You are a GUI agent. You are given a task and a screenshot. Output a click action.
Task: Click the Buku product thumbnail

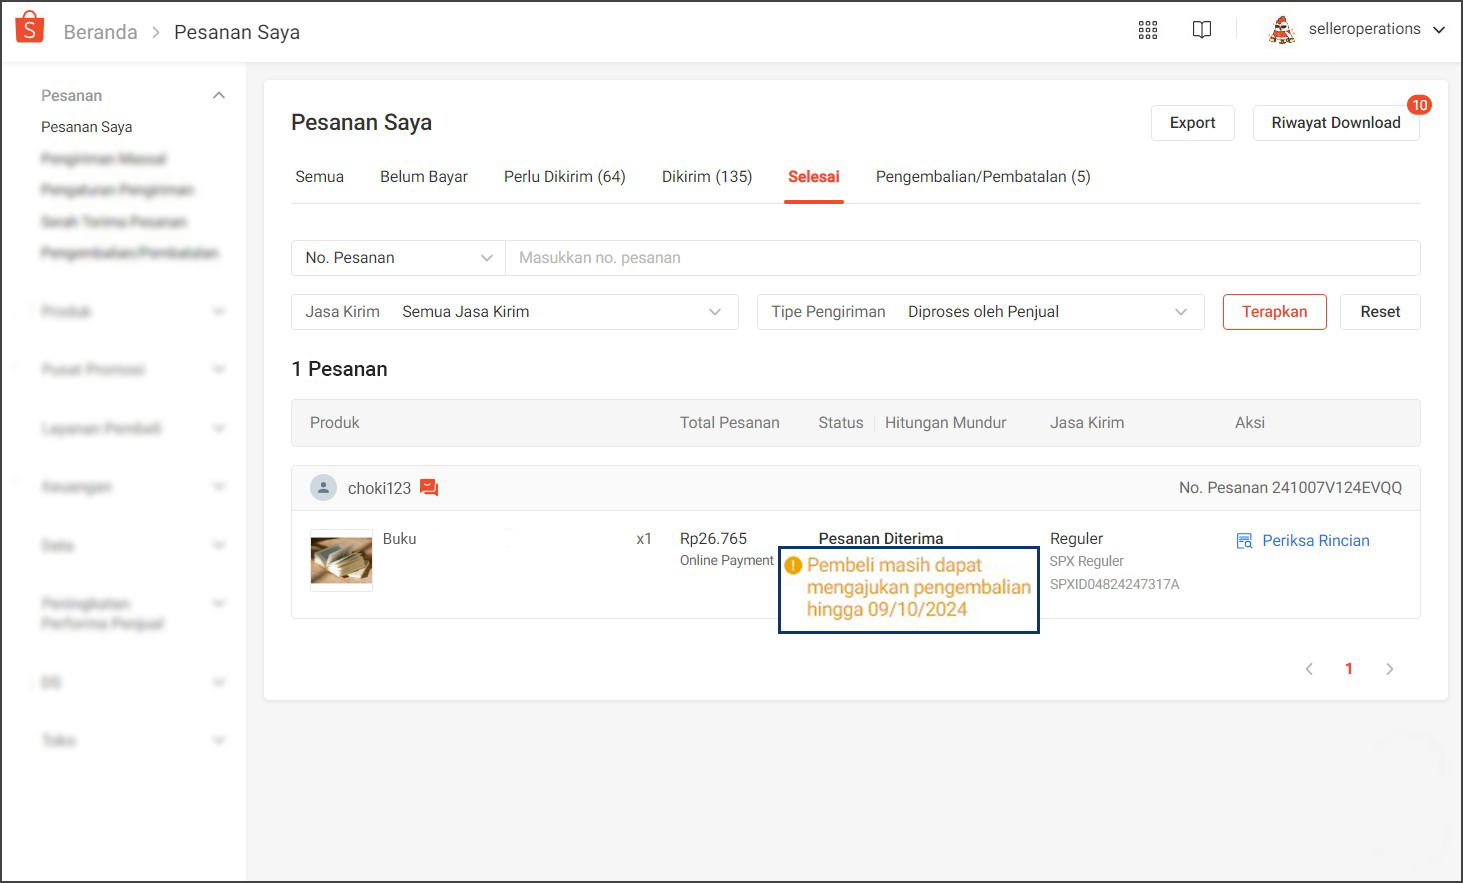pyautogui.click(x=341, y=560)
